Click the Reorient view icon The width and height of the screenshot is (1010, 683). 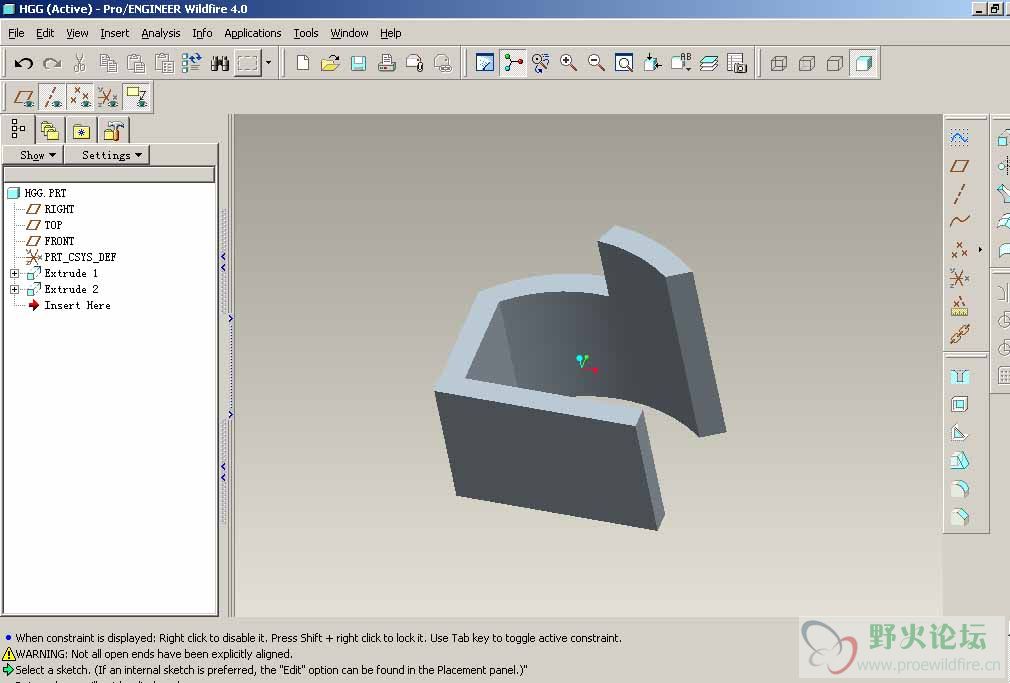click(x=653, y=63)
